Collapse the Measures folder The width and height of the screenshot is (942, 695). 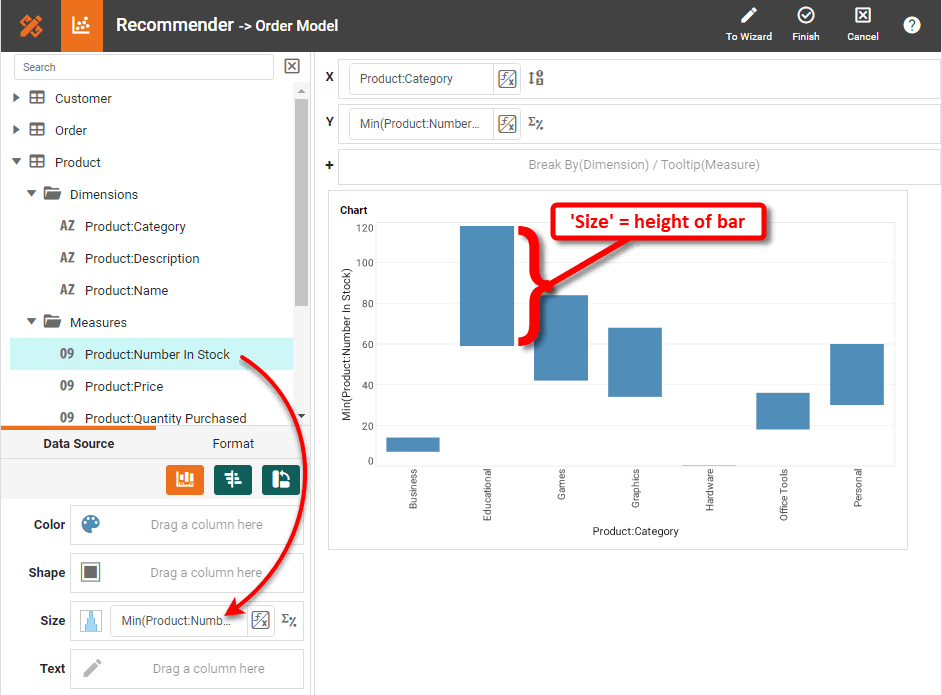point(31,322)
